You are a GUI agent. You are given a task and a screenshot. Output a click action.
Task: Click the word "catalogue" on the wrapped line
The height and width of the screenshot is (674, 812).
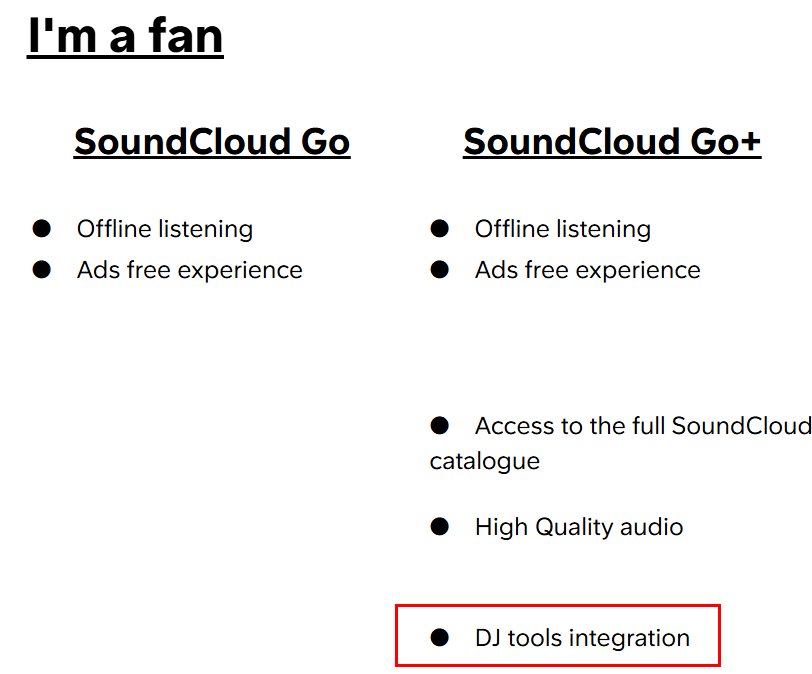tap(485, 461)
